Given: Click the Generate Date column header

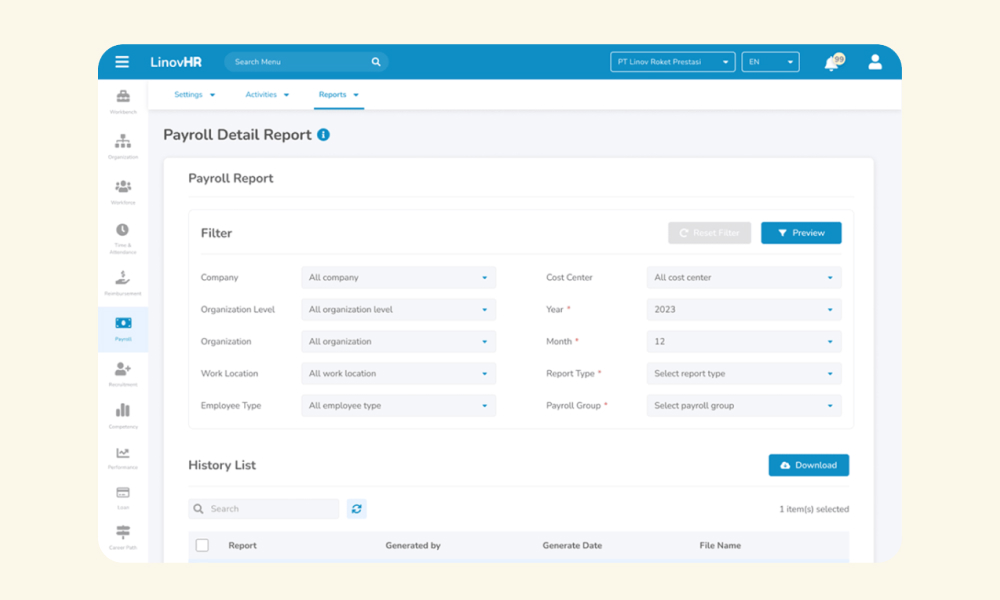Looking at the screenshot, I should point(572,545).
